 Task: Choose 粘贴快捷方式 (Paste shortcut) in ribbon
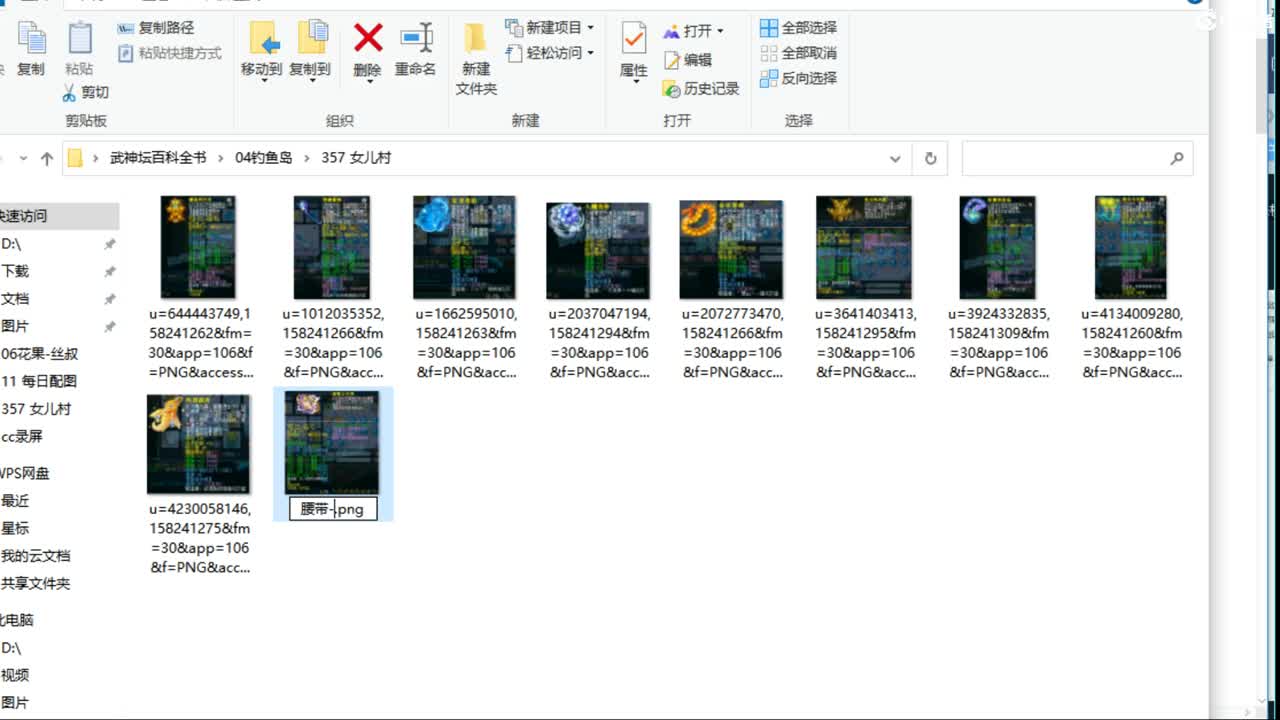coord(169,53)
